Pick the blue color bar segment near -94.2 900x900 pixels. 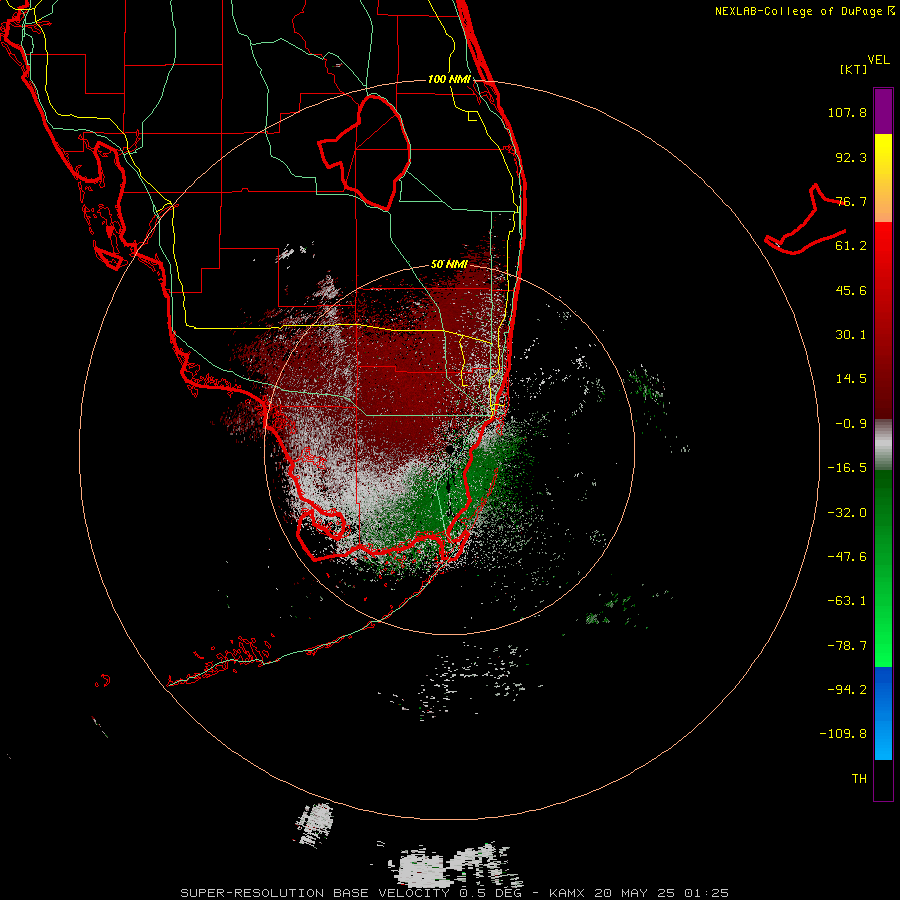(883, 713)
